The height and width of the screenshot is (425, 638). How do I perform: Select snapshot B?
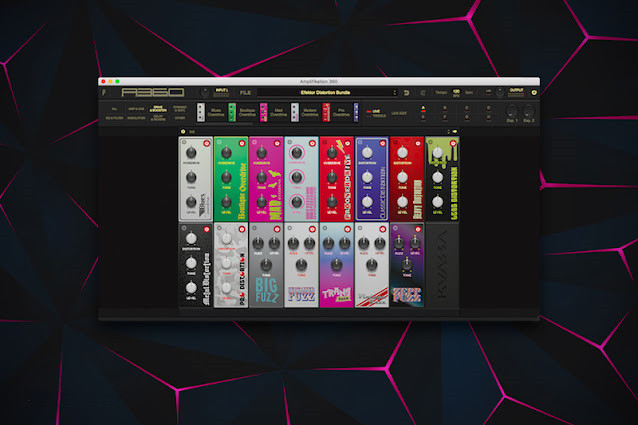coord(445,108)
